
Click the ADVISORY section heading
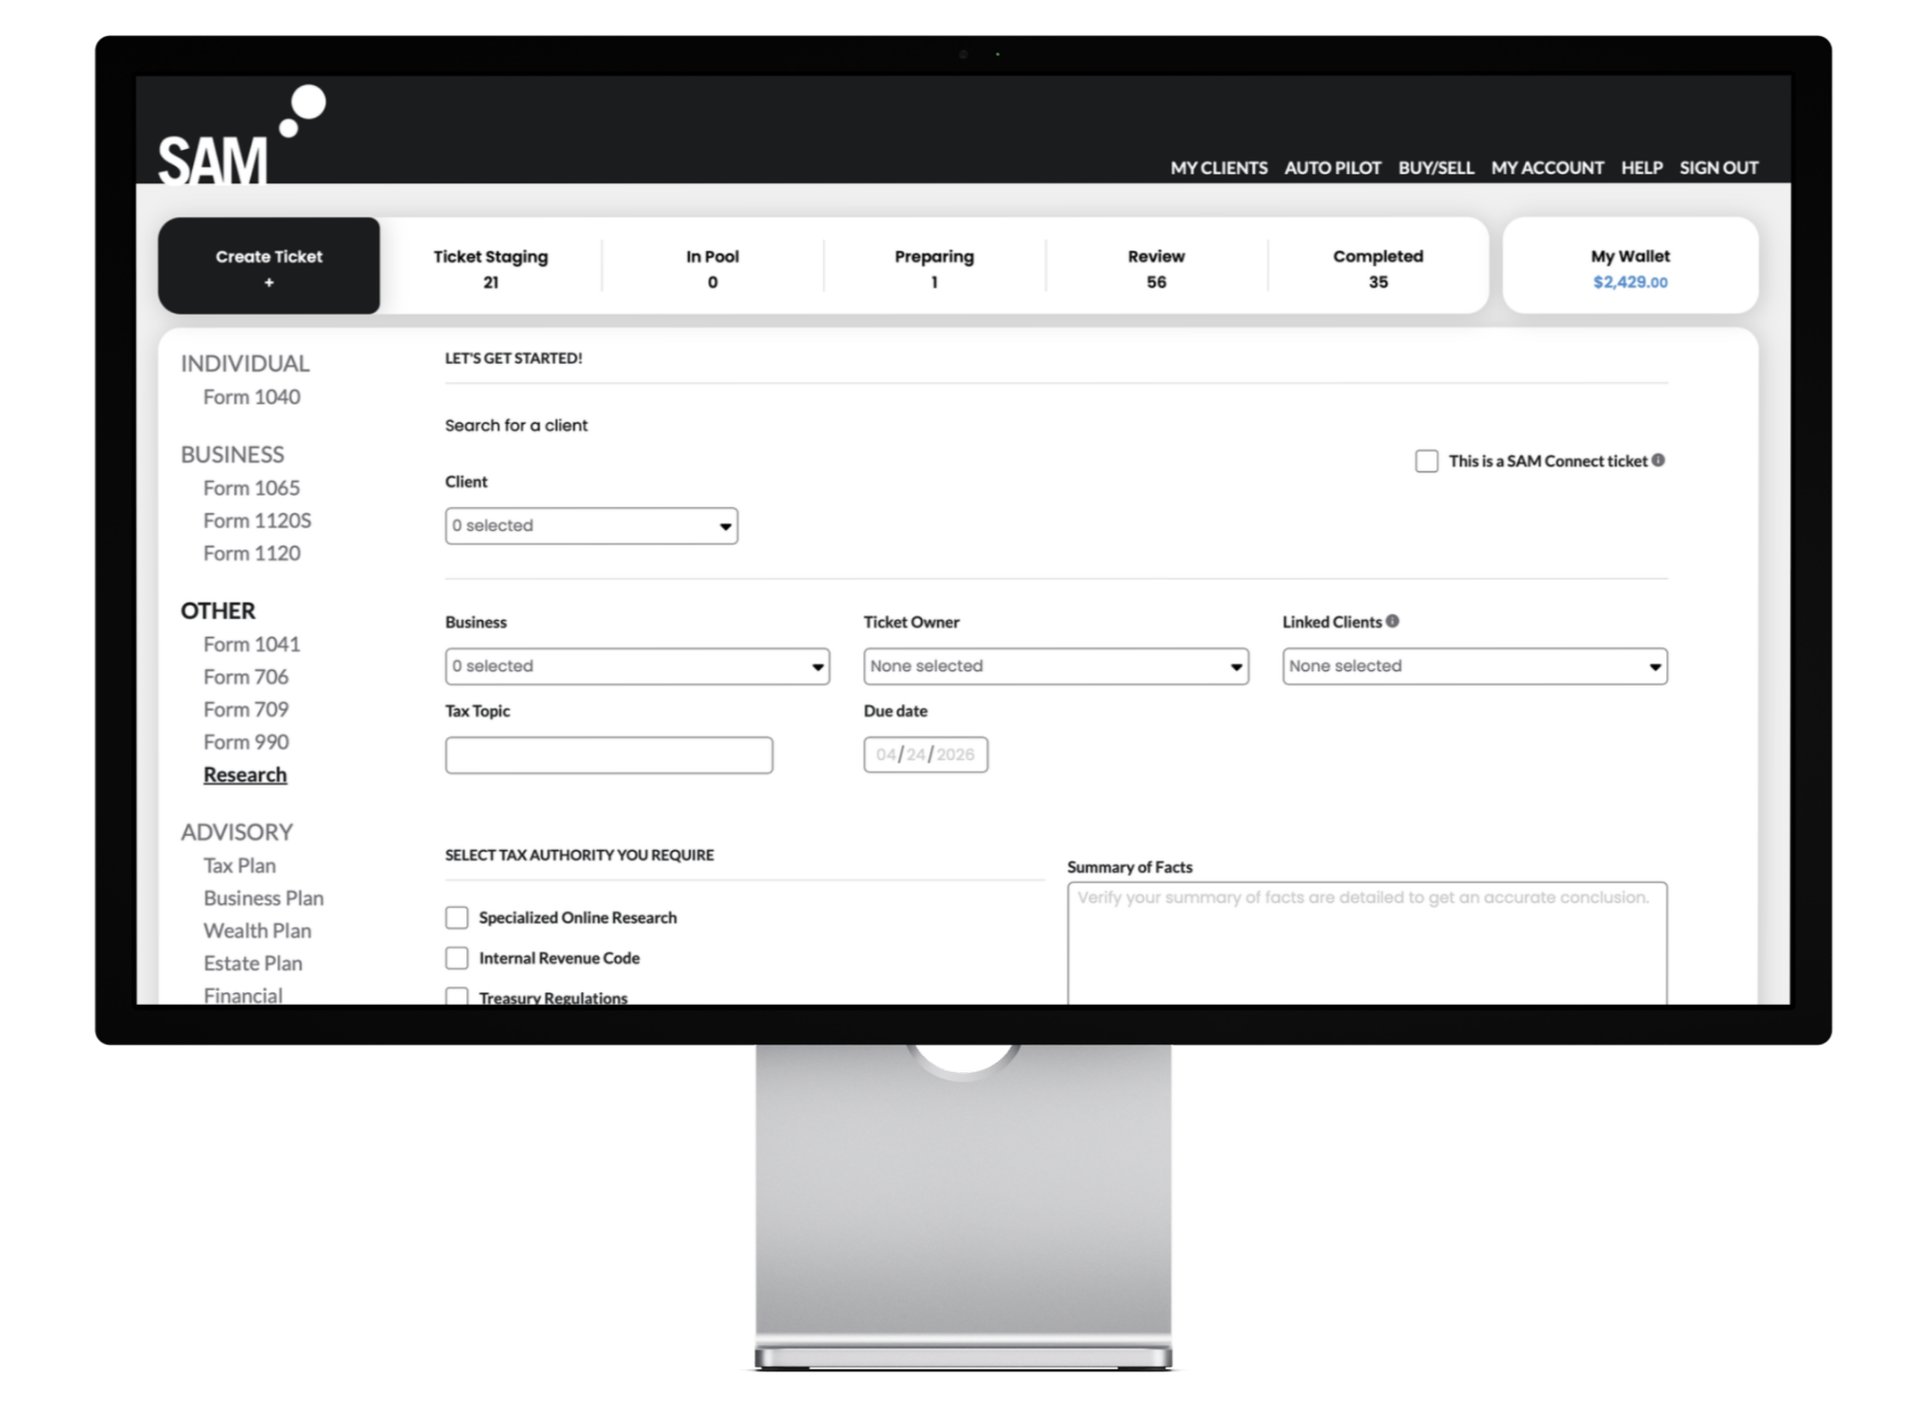pyautogui.click(x=237, y=832)
